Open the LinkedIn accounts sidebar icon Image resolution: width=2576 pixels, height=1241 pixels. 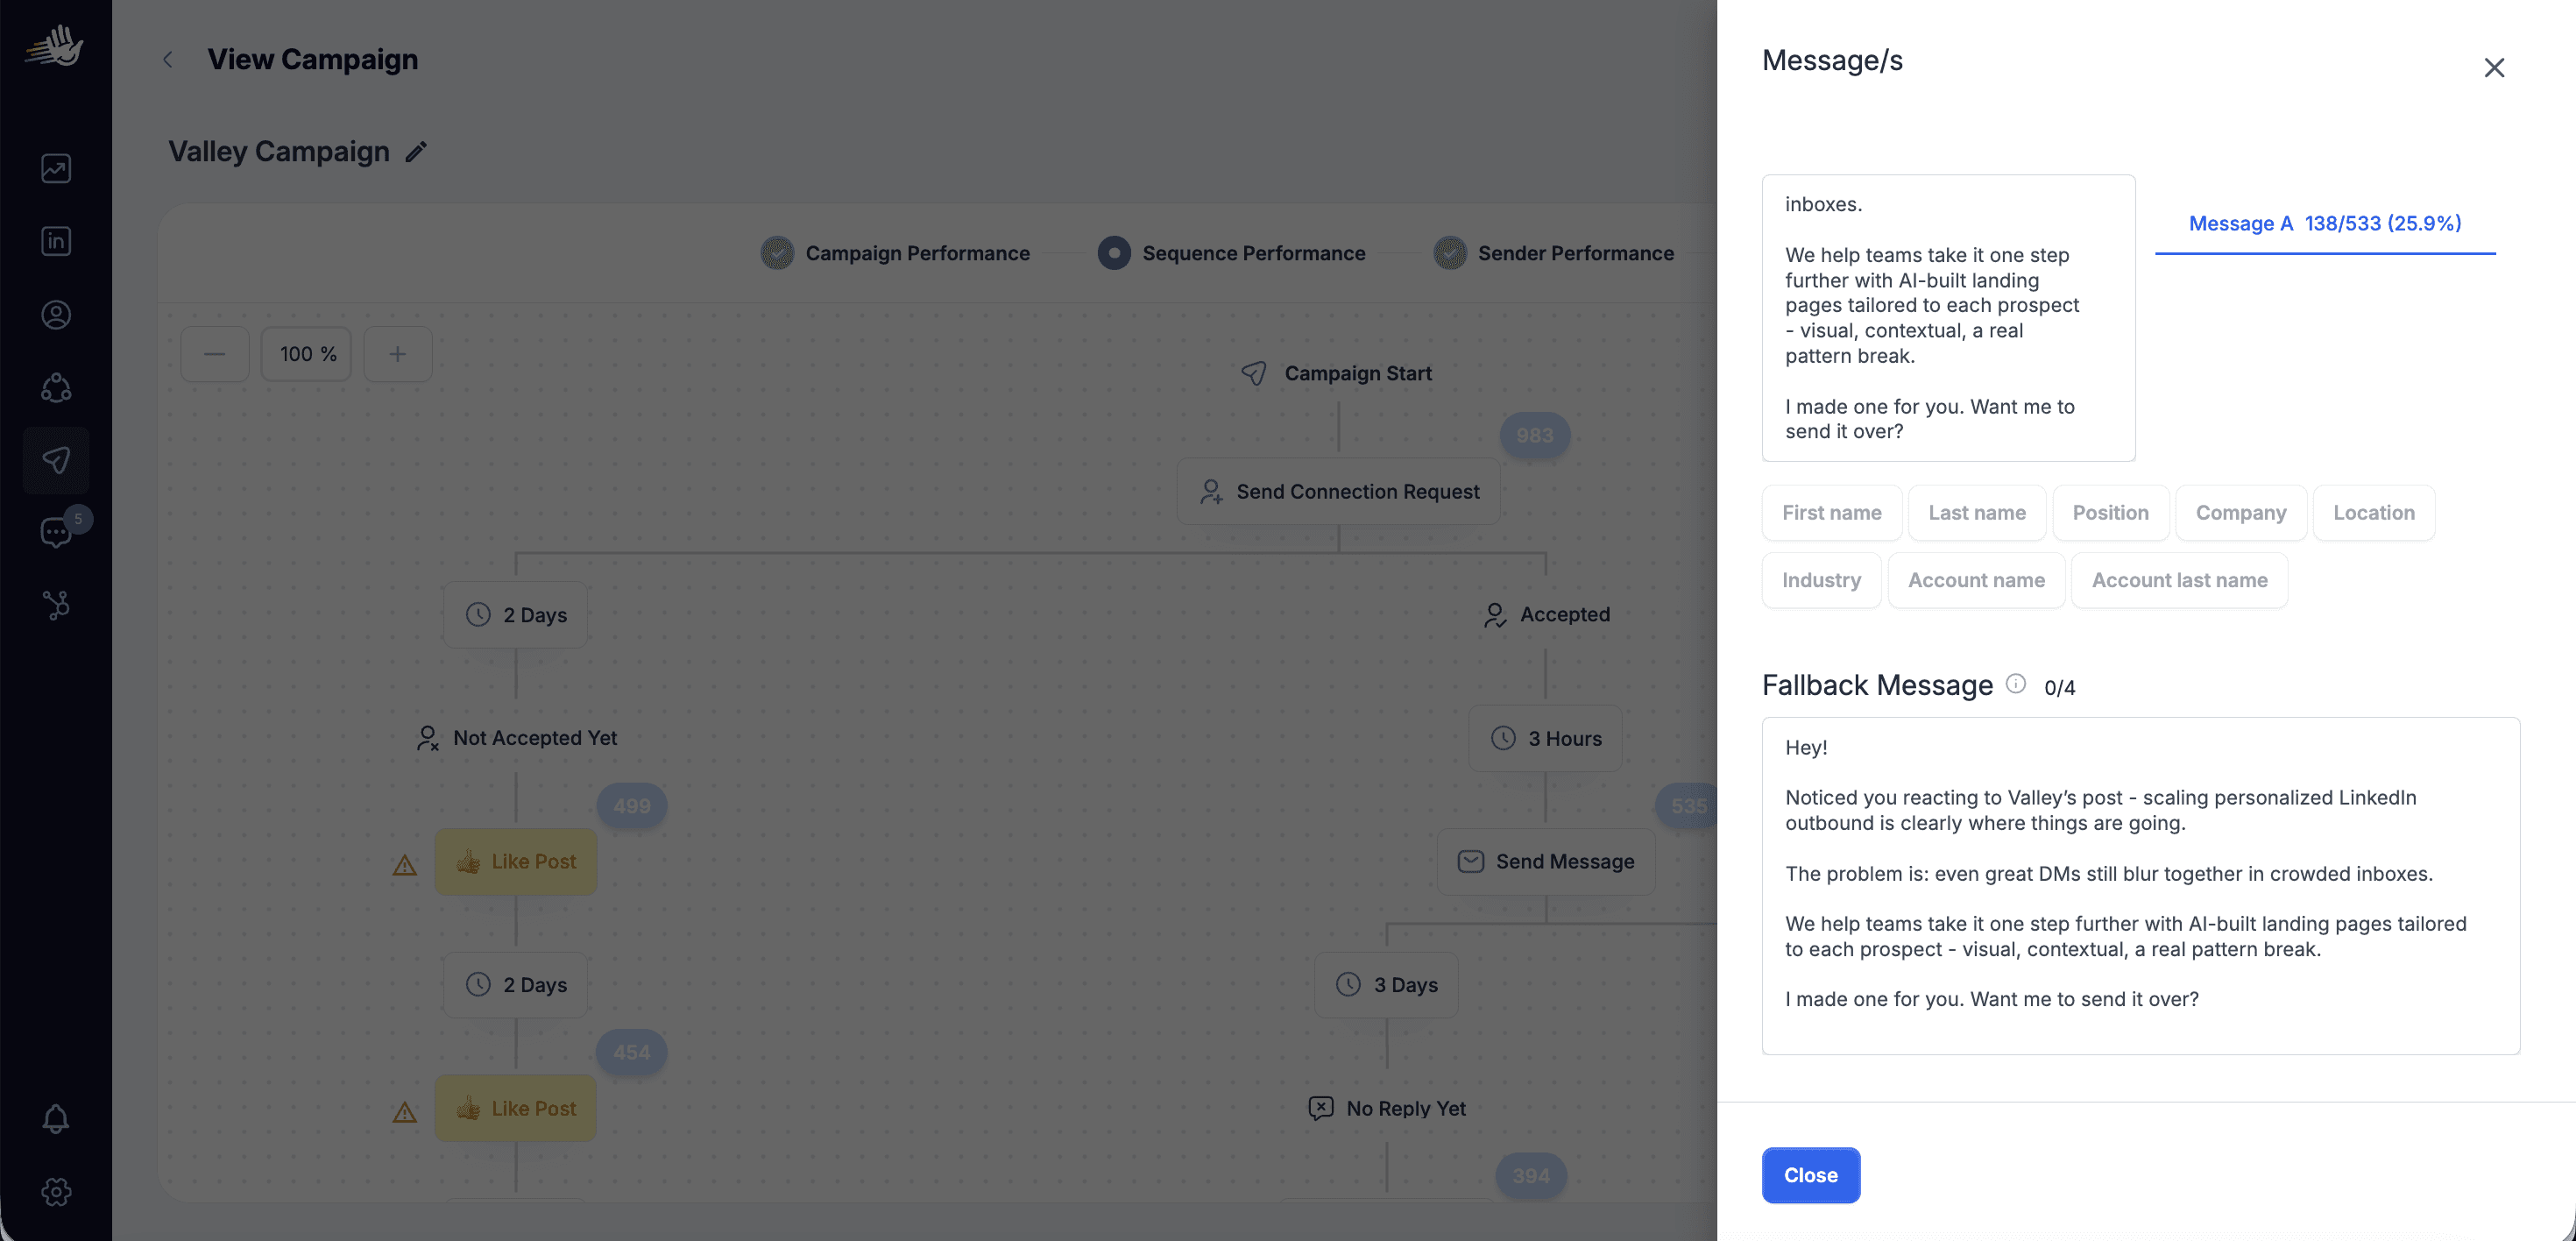click(56, 241)
